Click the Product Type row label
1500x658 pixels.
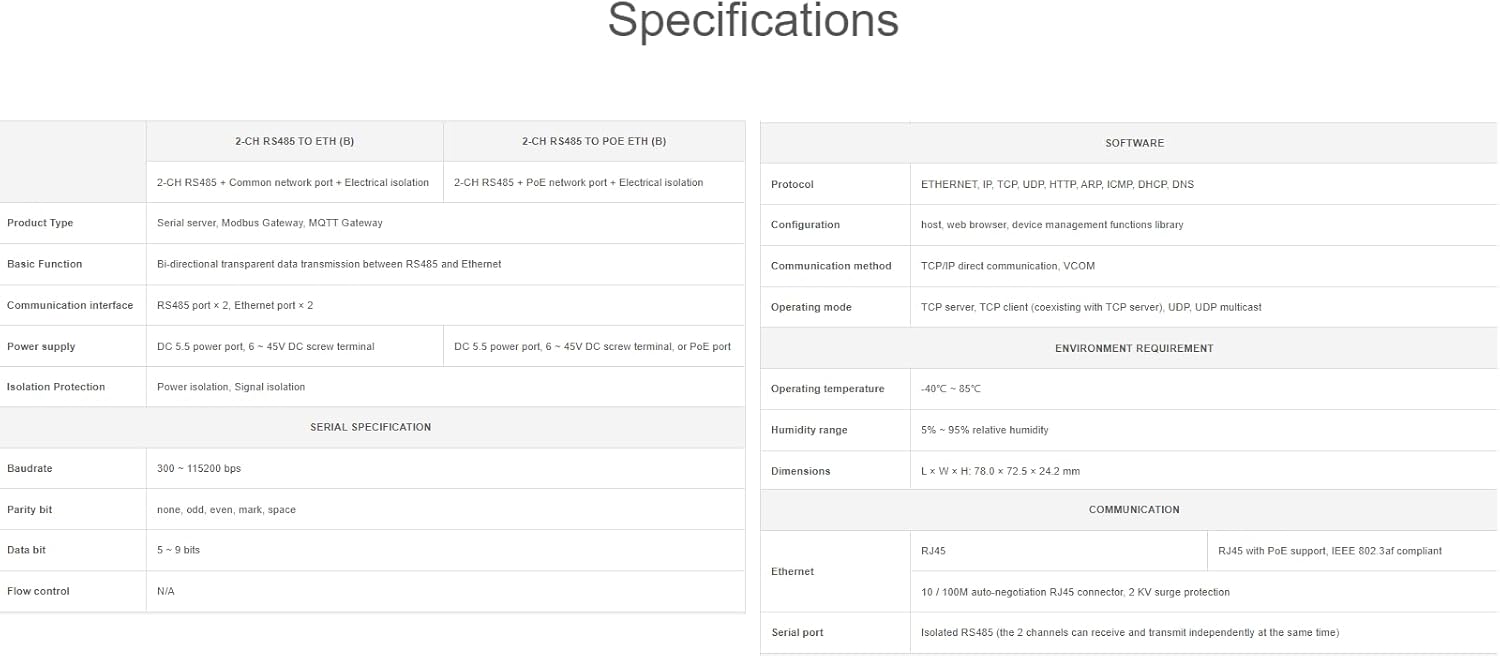(x=40, y=223)
